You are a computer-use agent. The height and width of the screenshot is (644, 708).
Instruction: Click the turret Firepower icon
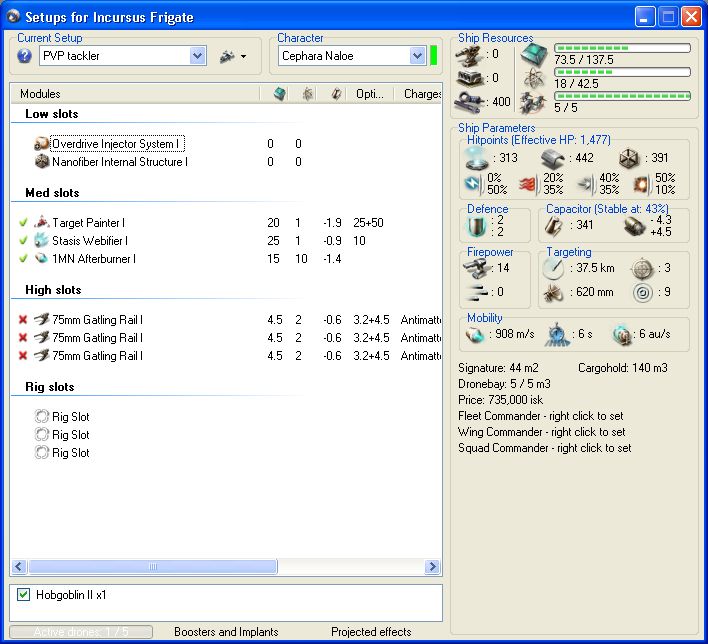(x=477, y=269)
